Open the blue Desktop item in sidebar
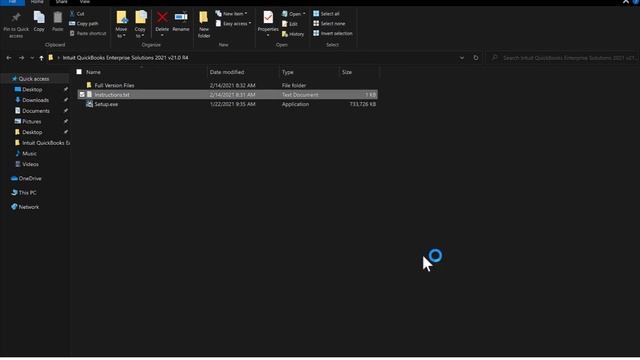Image resolution: width=640 pixels, height=360 pixels. tap(32, 89)
